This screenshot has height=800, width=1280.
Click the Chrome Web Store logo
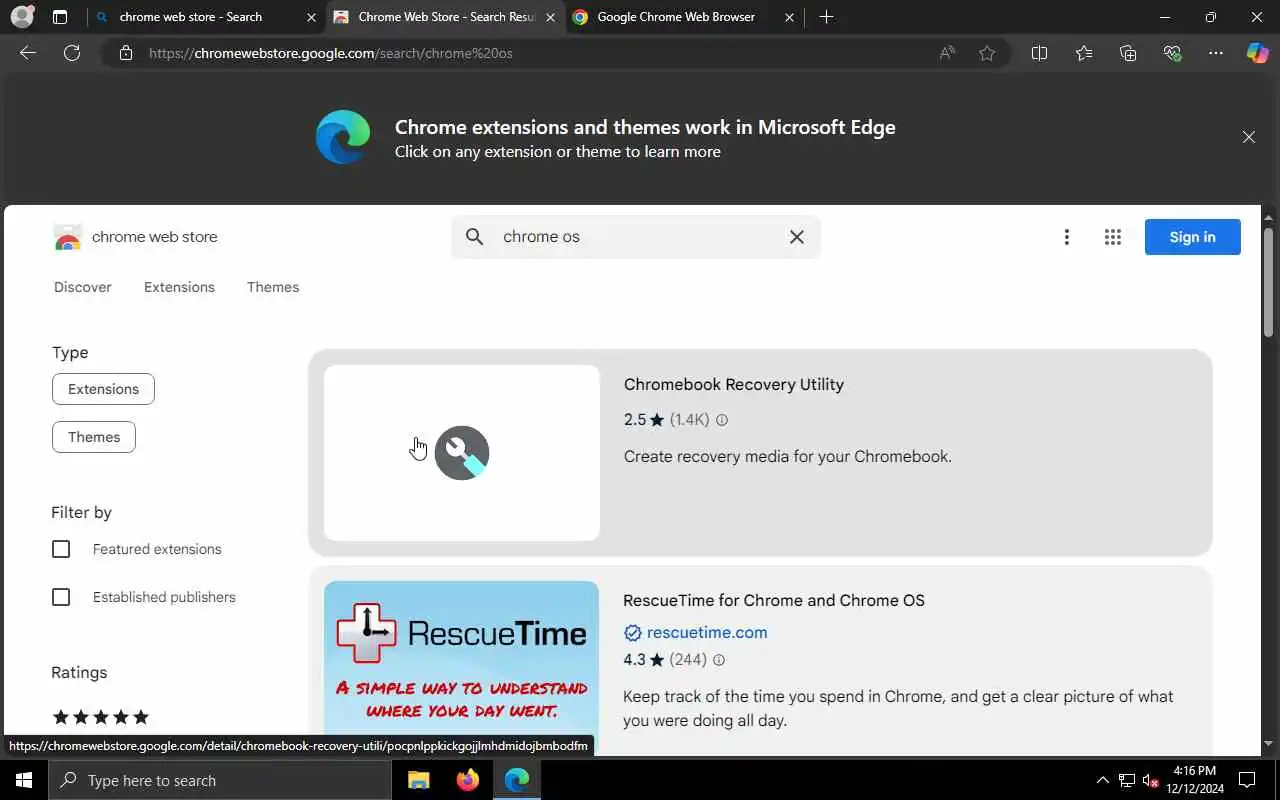tap(67, 237)
